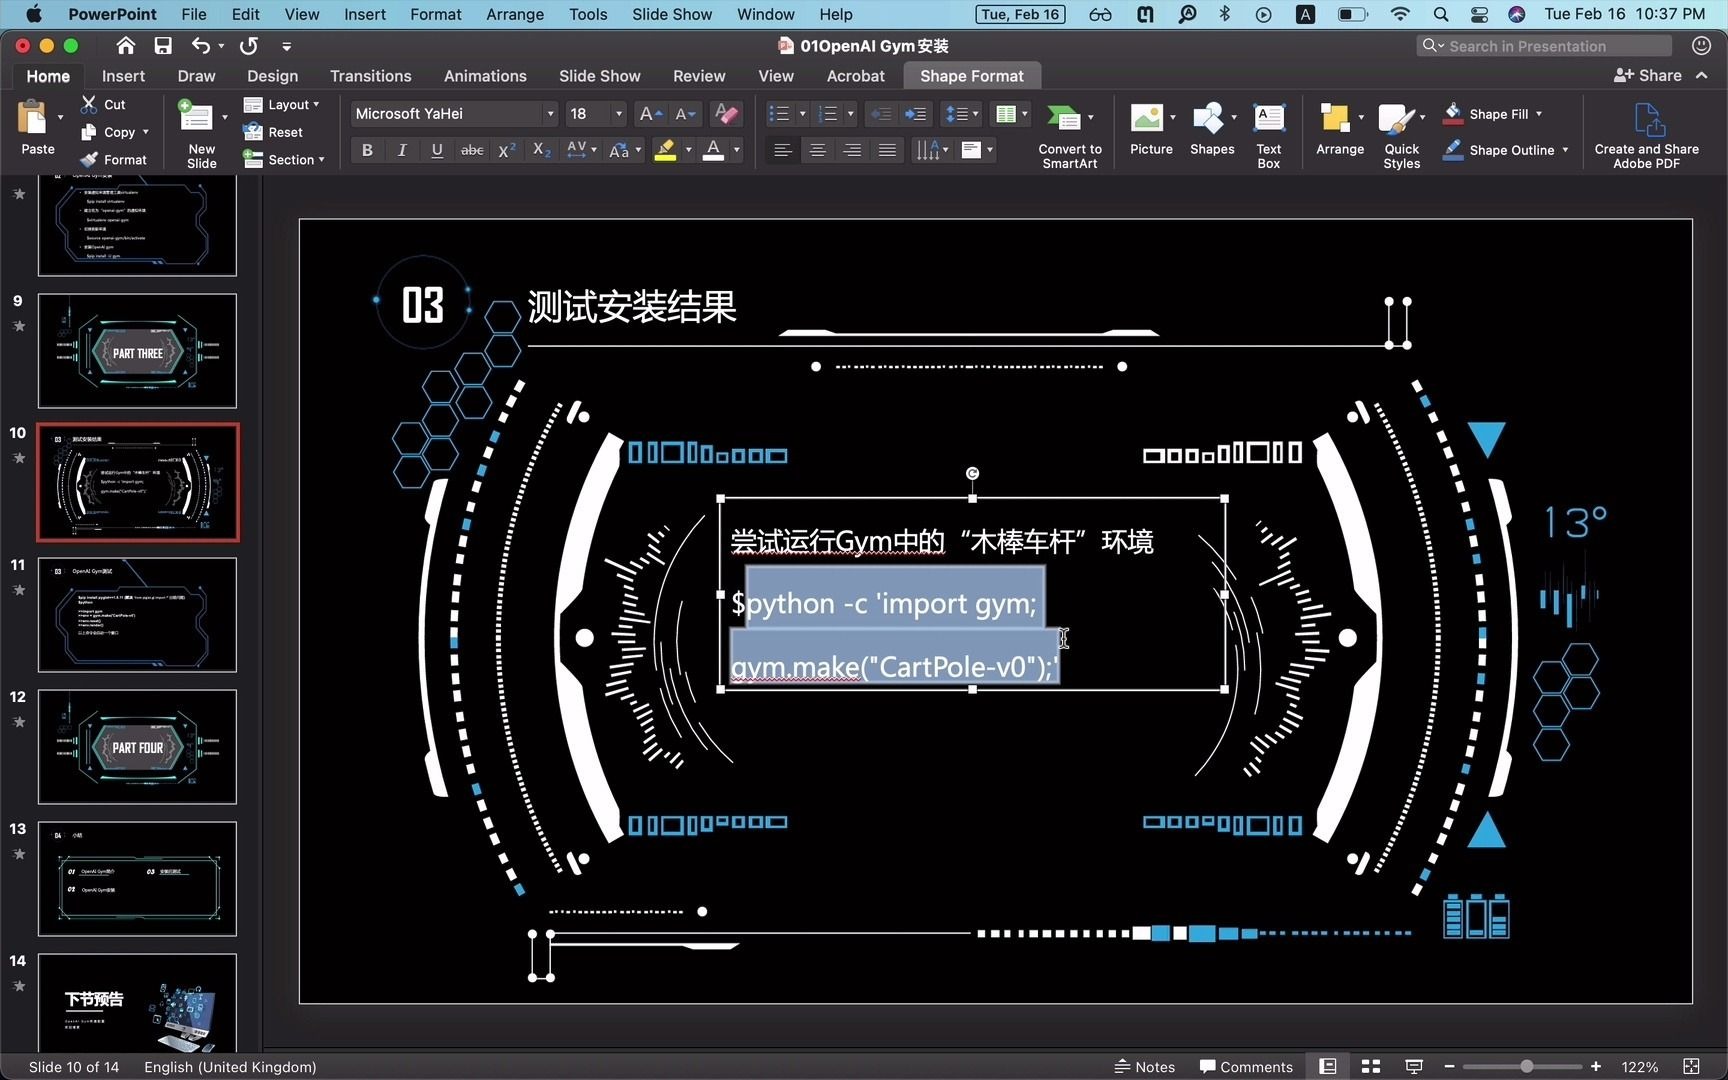Toggle italic formatting
1728x1080 pixels.
(402, 150)
